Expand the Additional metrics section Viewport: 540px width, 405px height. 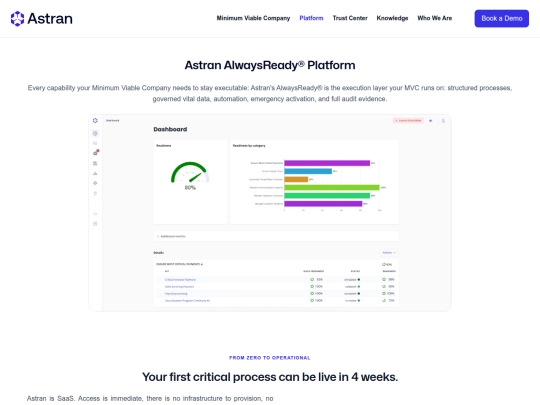[276, 236]
